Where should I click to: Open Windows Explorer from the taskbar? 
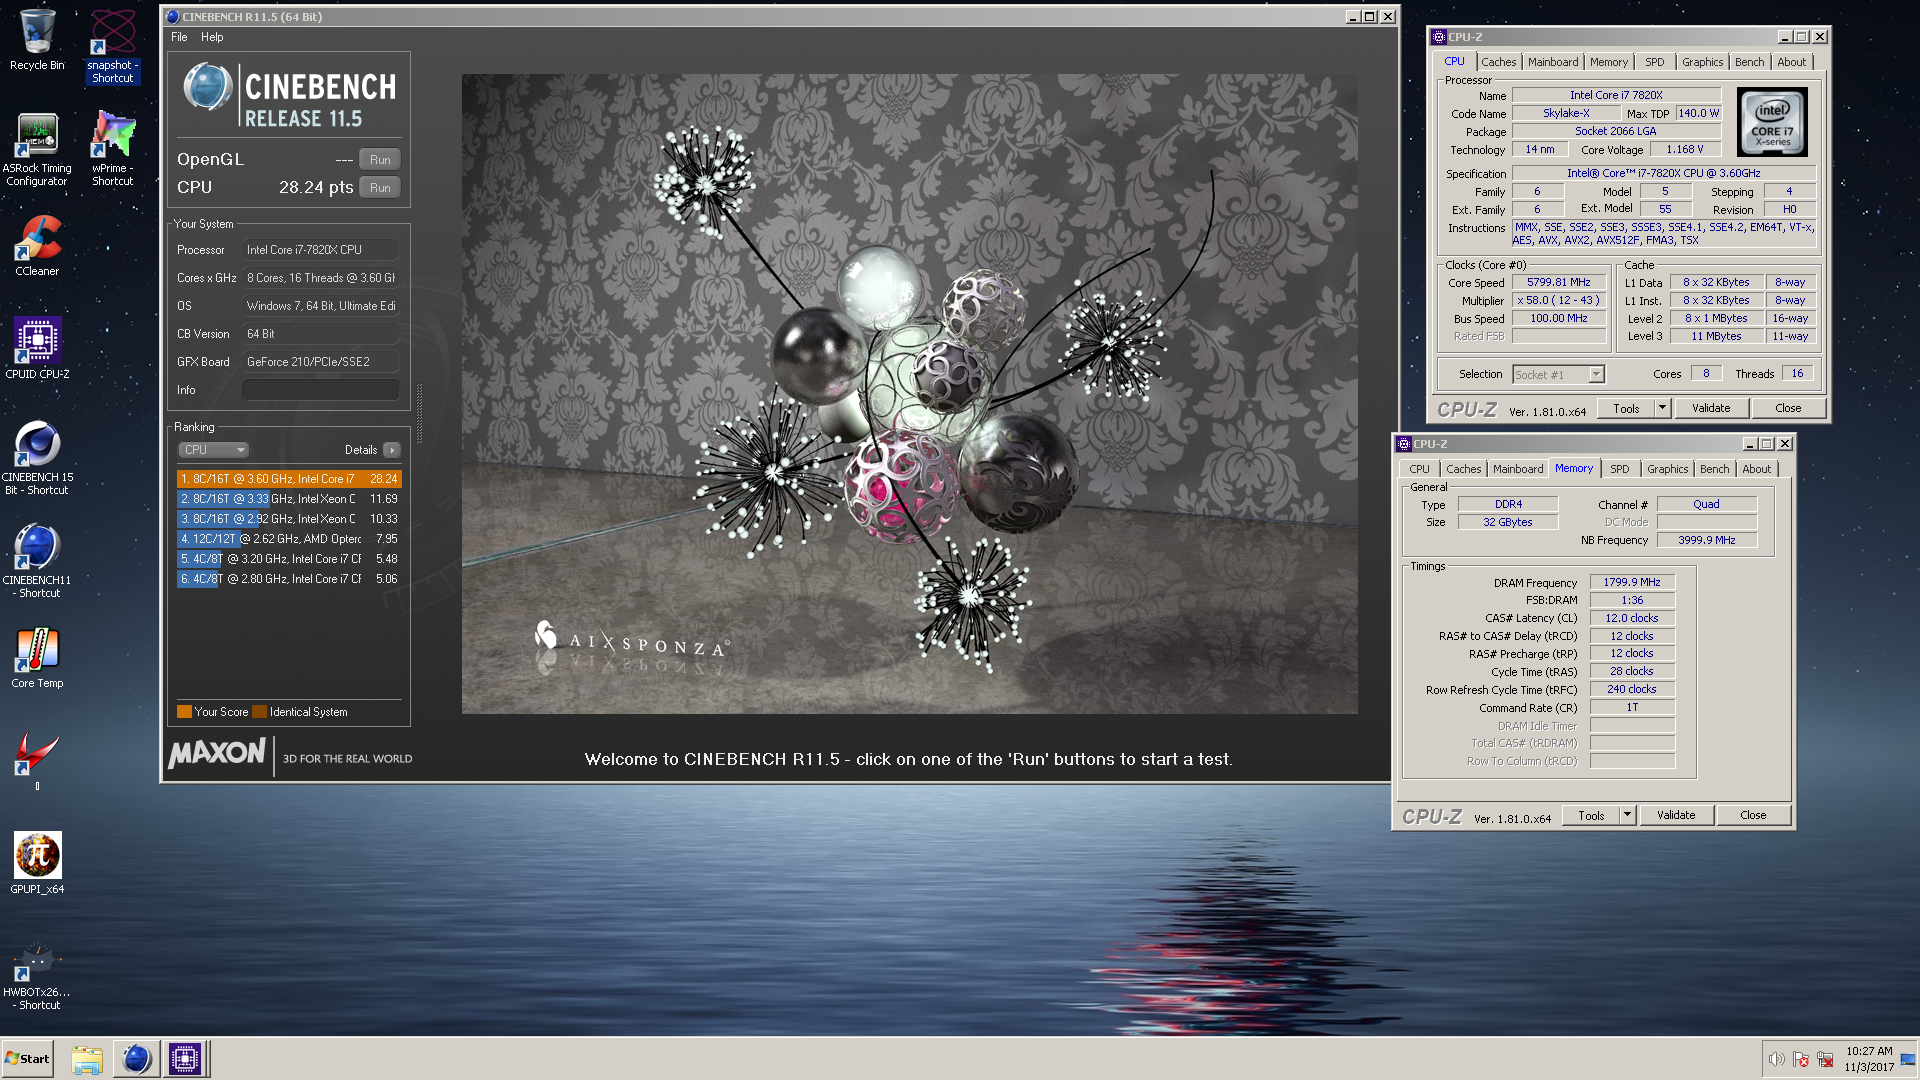tap(87, 1059)
